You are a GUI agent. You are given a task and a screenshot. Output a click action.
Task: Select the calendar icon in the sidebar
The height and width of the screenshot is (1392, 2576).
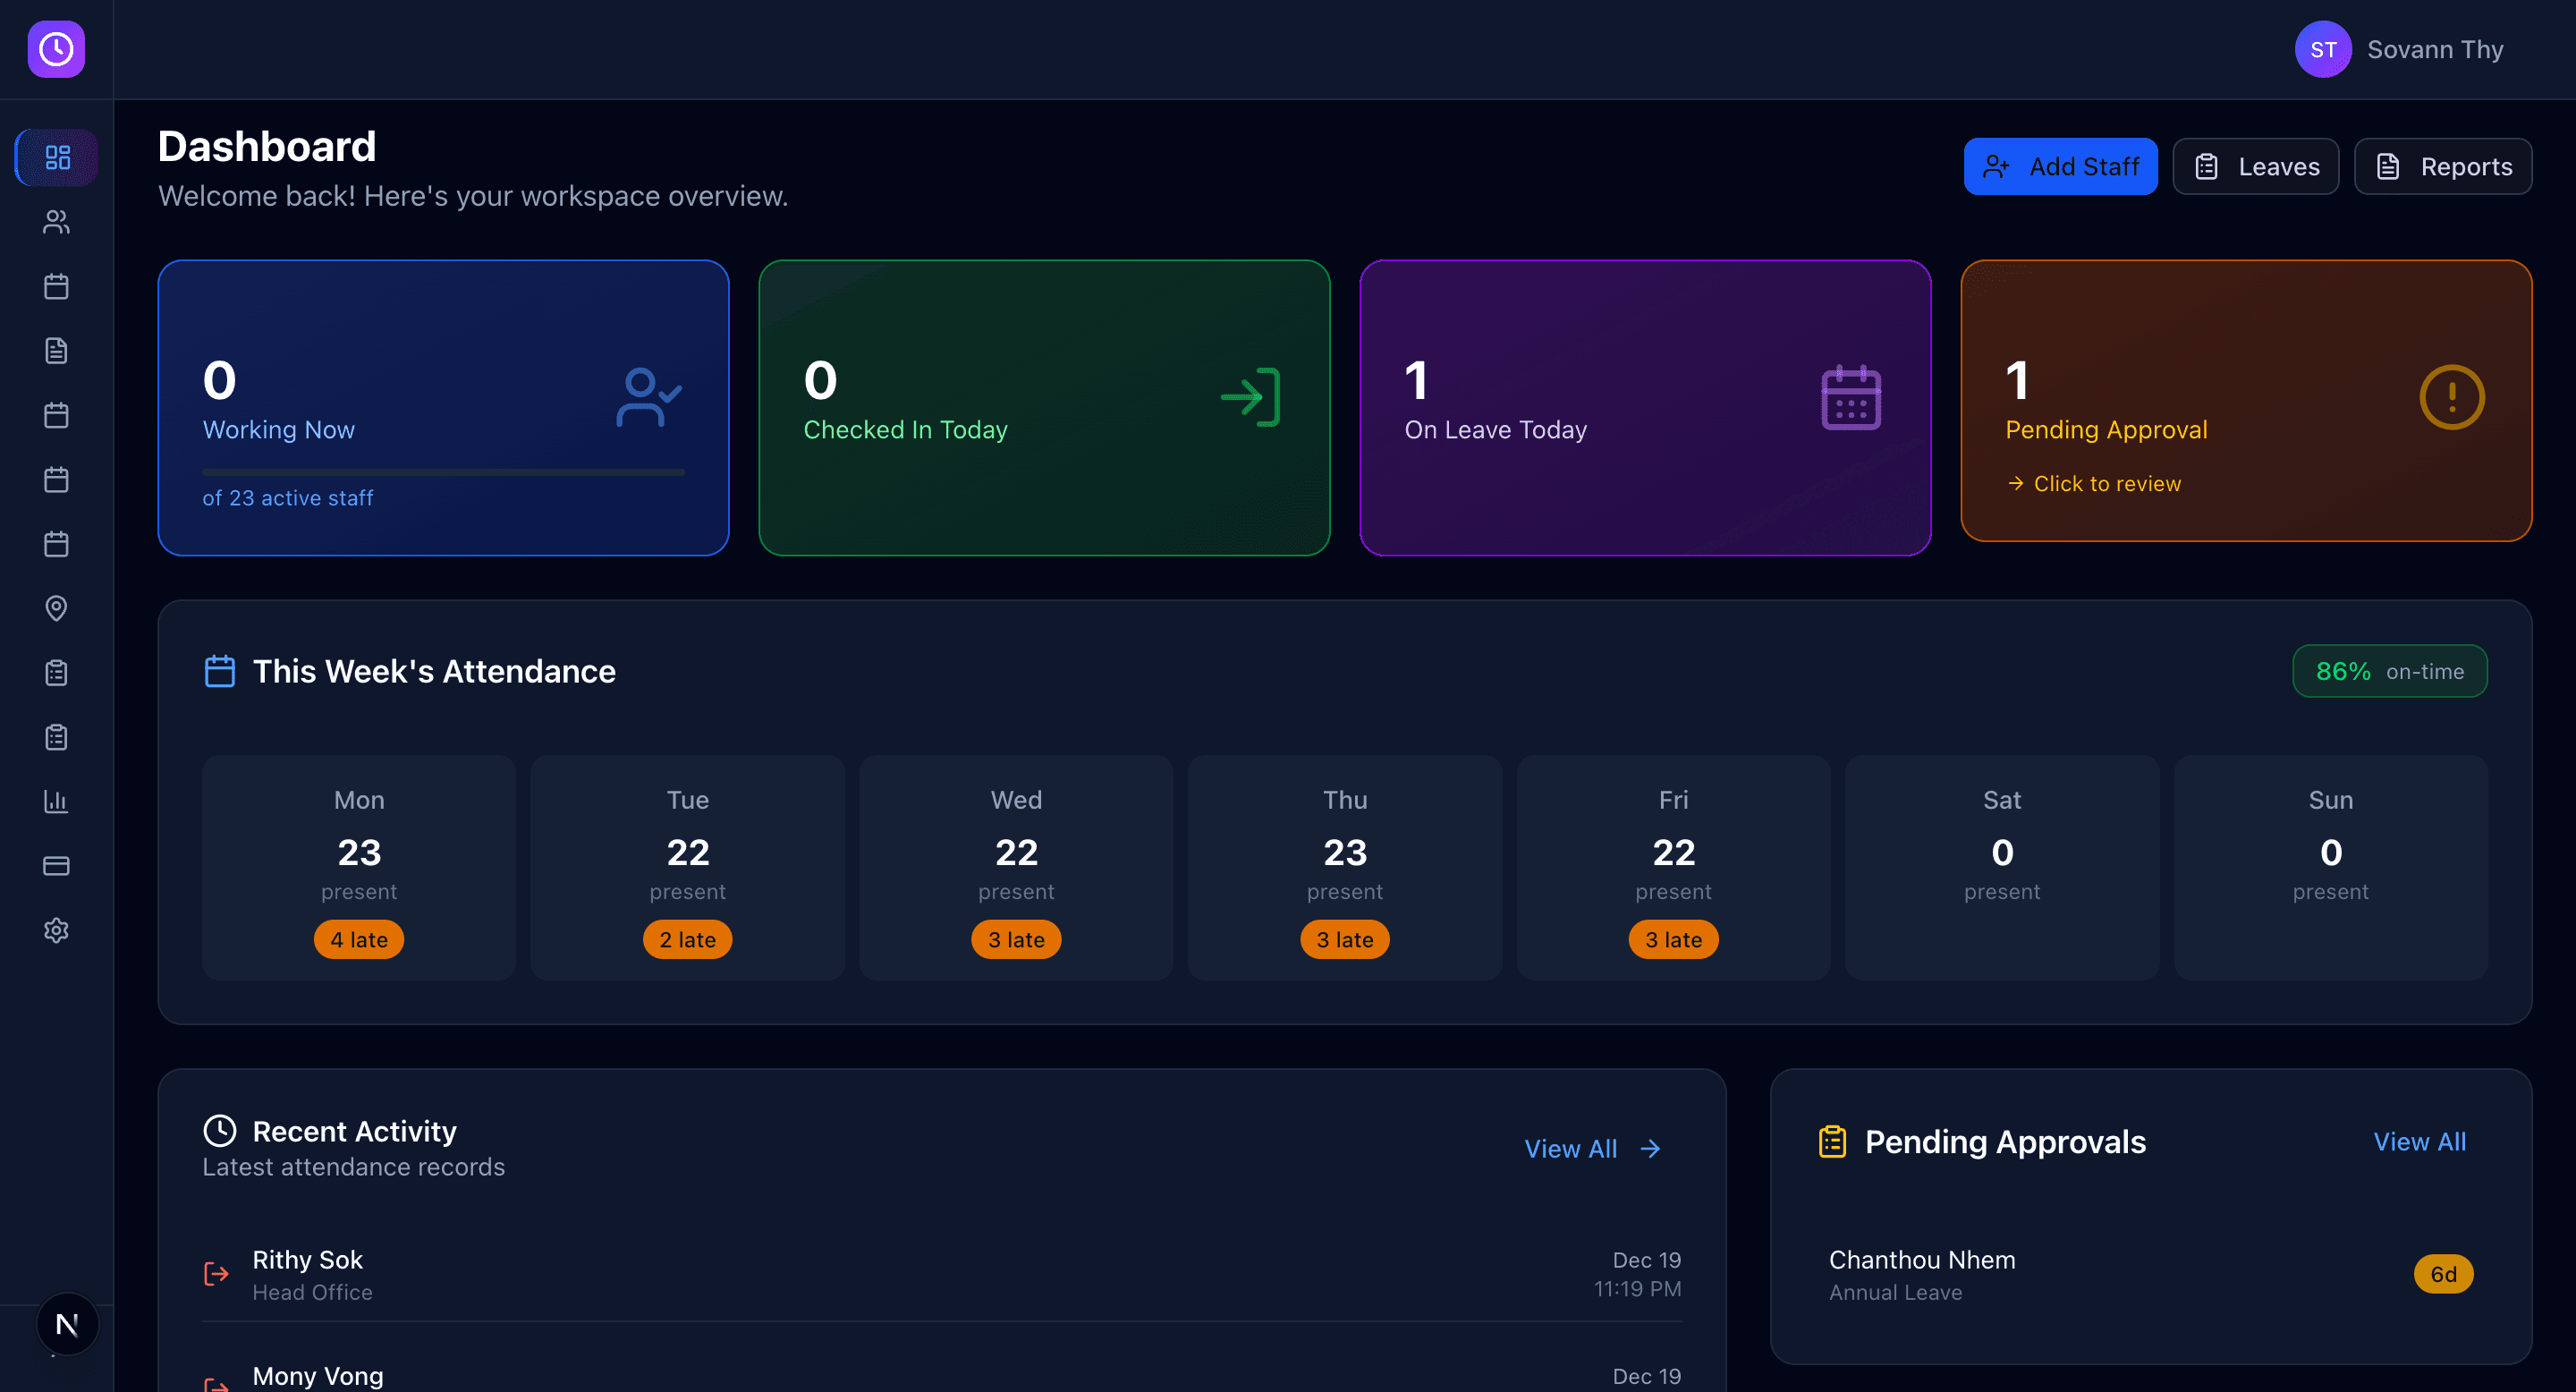(x=56, y=286)
